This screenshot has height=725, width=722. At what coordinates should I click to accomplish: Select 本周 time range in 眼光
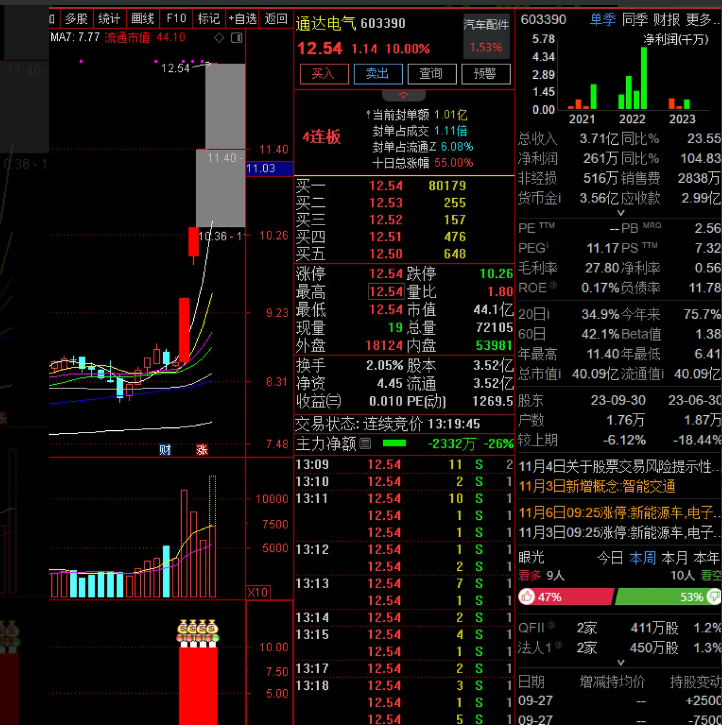pos(642,557)
